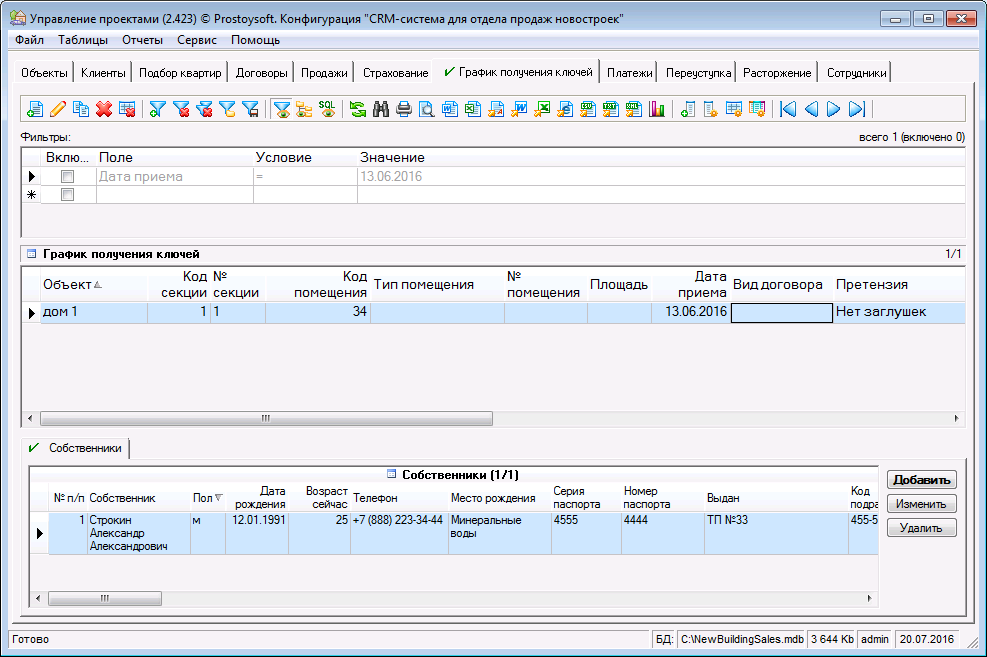This screenshot has height=657, width=987.
Task: Collapse the 'График получения ключей' table panel icon
Action: [x=32, y=254]
